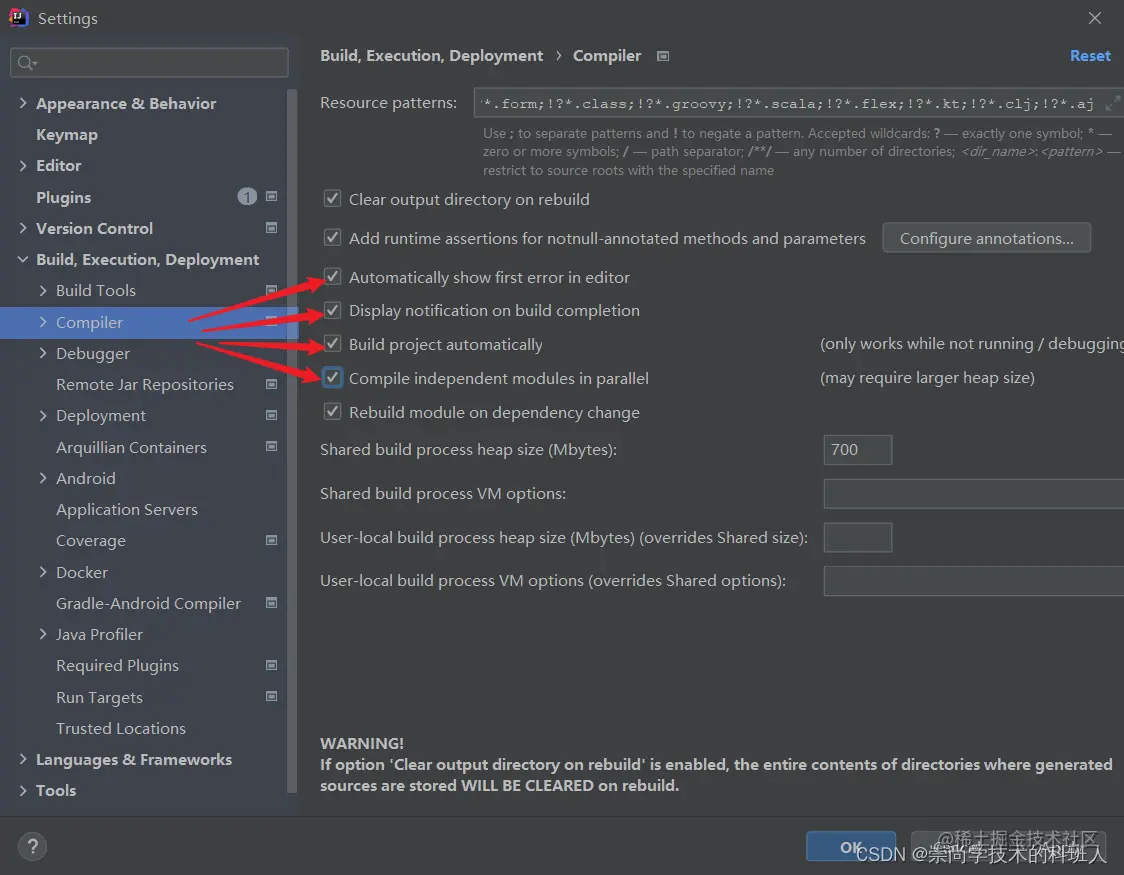Viewport: 1124px width, 875px height.
Task: Click Shared build process VM options field
Action: tap(973, 493)
